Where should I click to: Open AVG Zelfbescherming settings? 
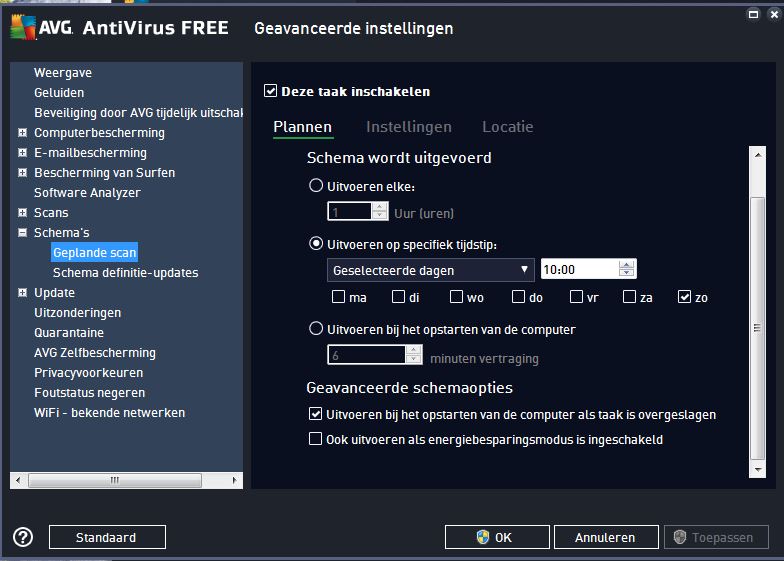pos(95,352)
